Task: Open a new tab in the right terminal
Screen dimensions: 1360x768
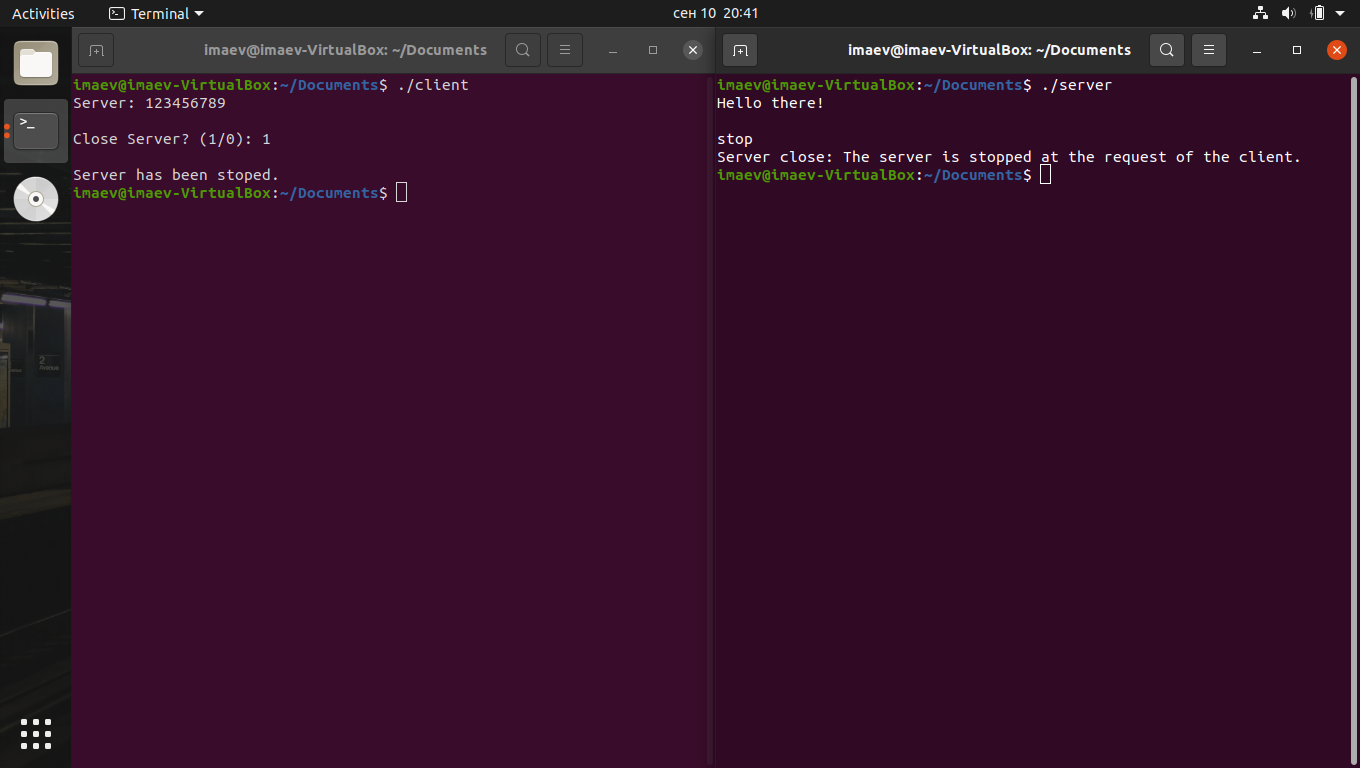Action: [739, 49]
